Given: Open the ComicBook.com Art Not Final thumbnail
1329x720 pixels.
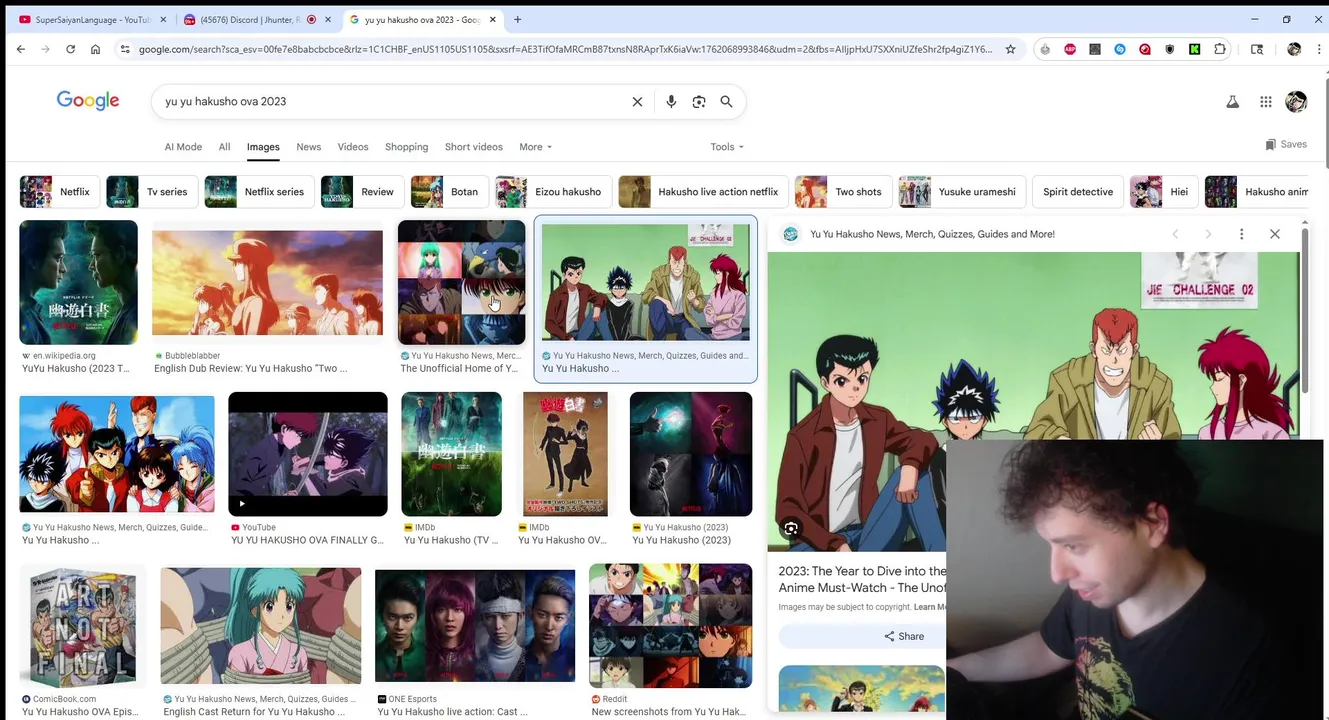Looking at the screenshot, I should 83,626.
